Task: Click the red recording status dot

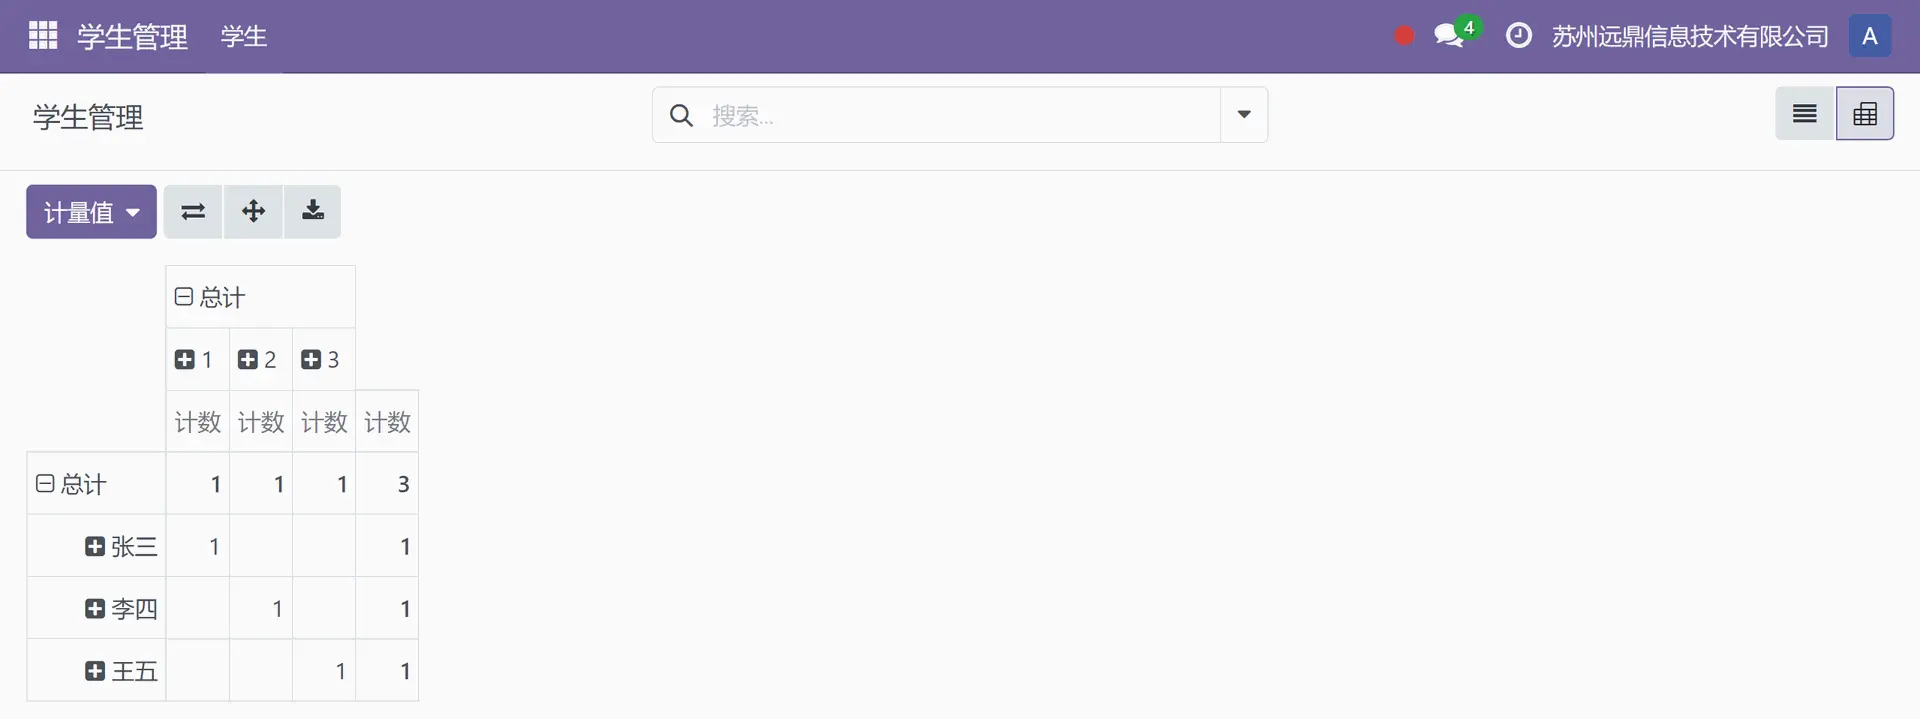Action: click(1404, 36)
